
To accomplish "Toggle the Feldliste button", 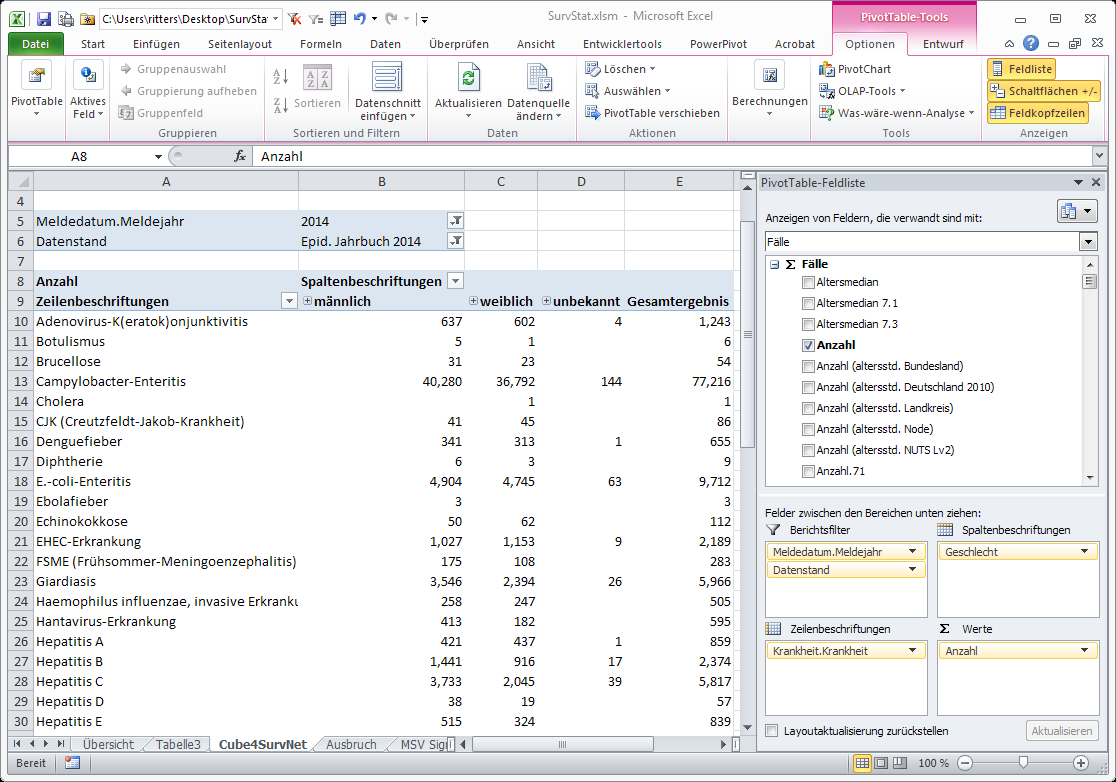I will click(1021, 69).
